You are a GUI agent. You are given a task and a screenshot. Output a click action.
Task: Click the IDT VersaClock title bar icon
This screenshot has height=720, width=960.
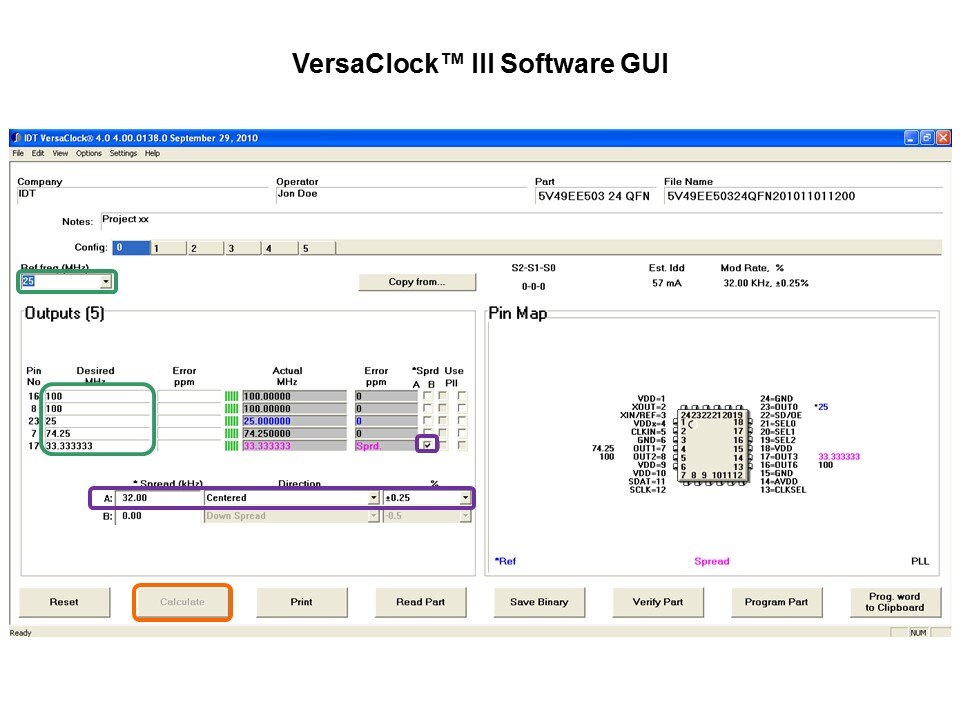pyautogui.click(x=16, y=138)
